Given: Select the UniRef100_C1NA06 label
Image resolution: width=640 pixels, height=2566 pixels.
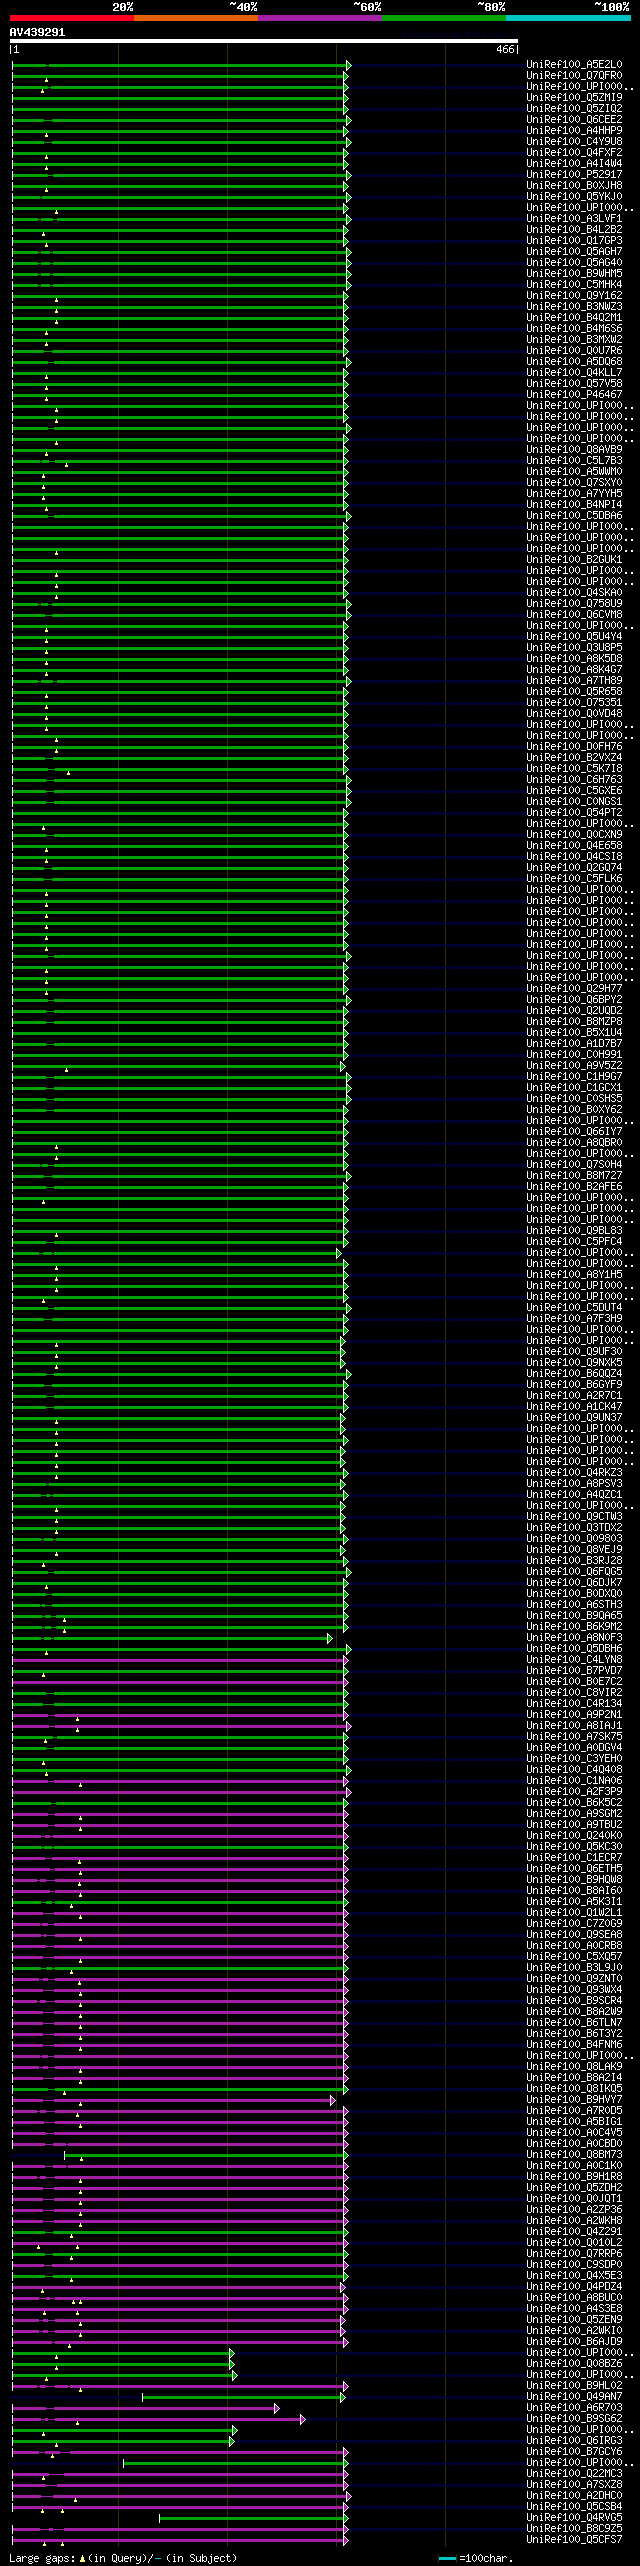Looking at the screenshot, I should 574,1781.
